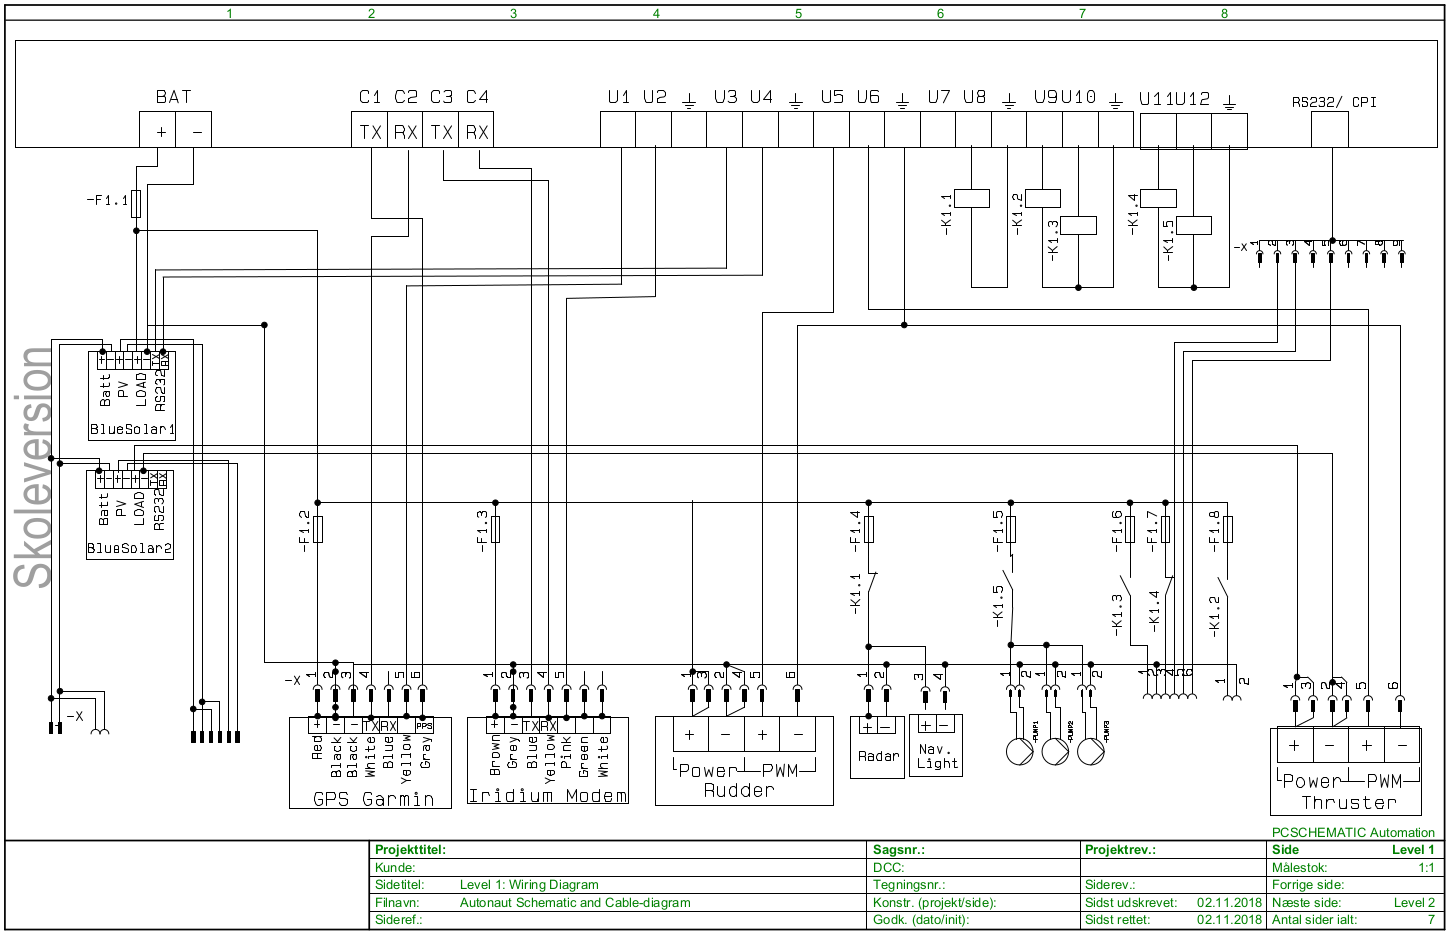The width and height of the screenshot is (1450, 935).
Task: Click the 'Autonaut Schematic and Cable-diagram' filename field
Action: coord(575,902)
